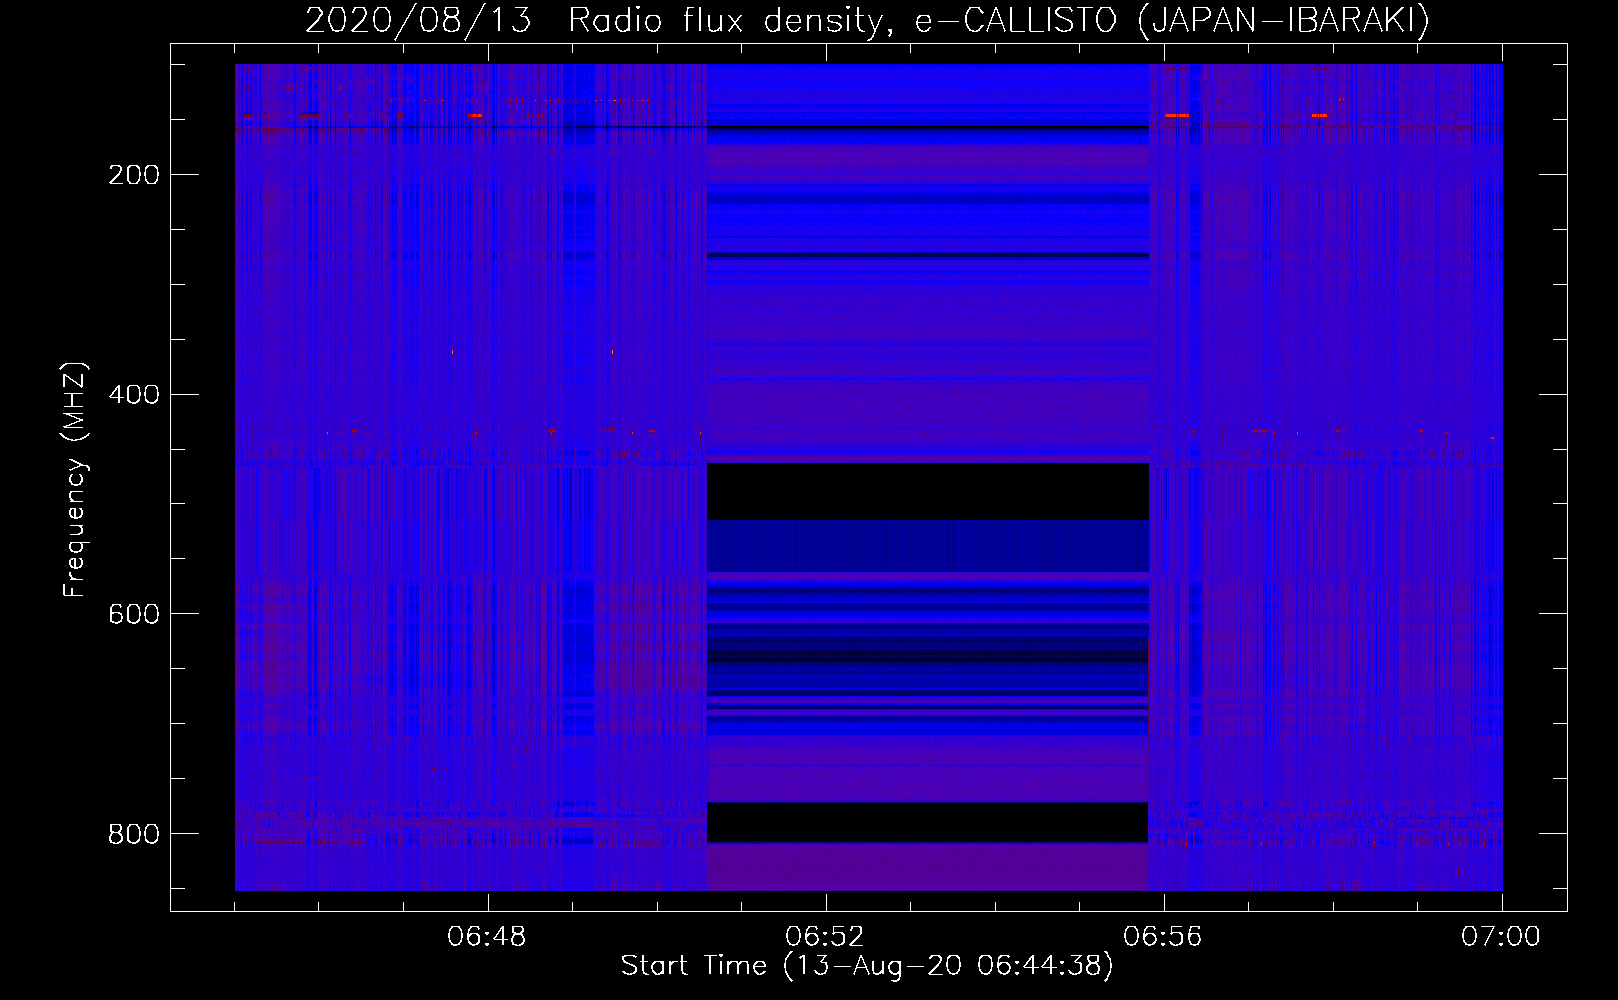Click the bright red burst just after 06:56

[x=1177, y=116]
